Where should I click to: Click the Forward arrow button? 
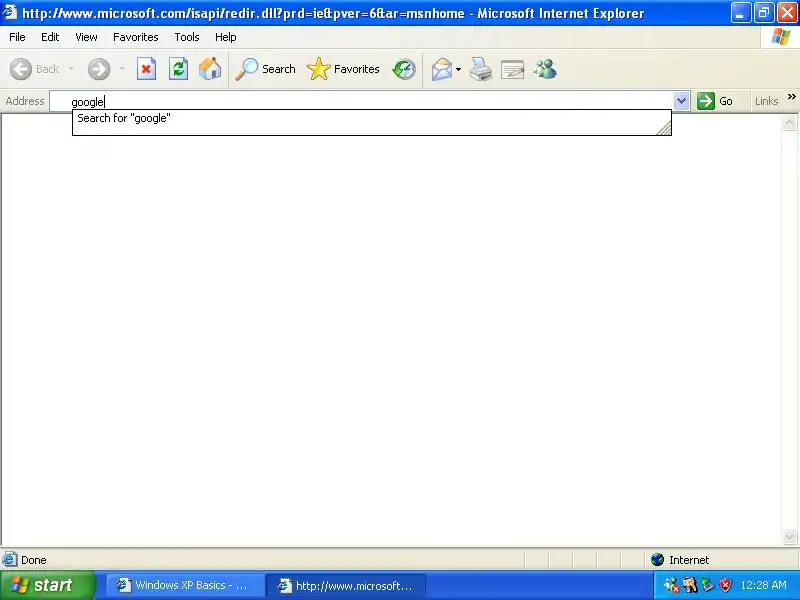click(99, 69)
